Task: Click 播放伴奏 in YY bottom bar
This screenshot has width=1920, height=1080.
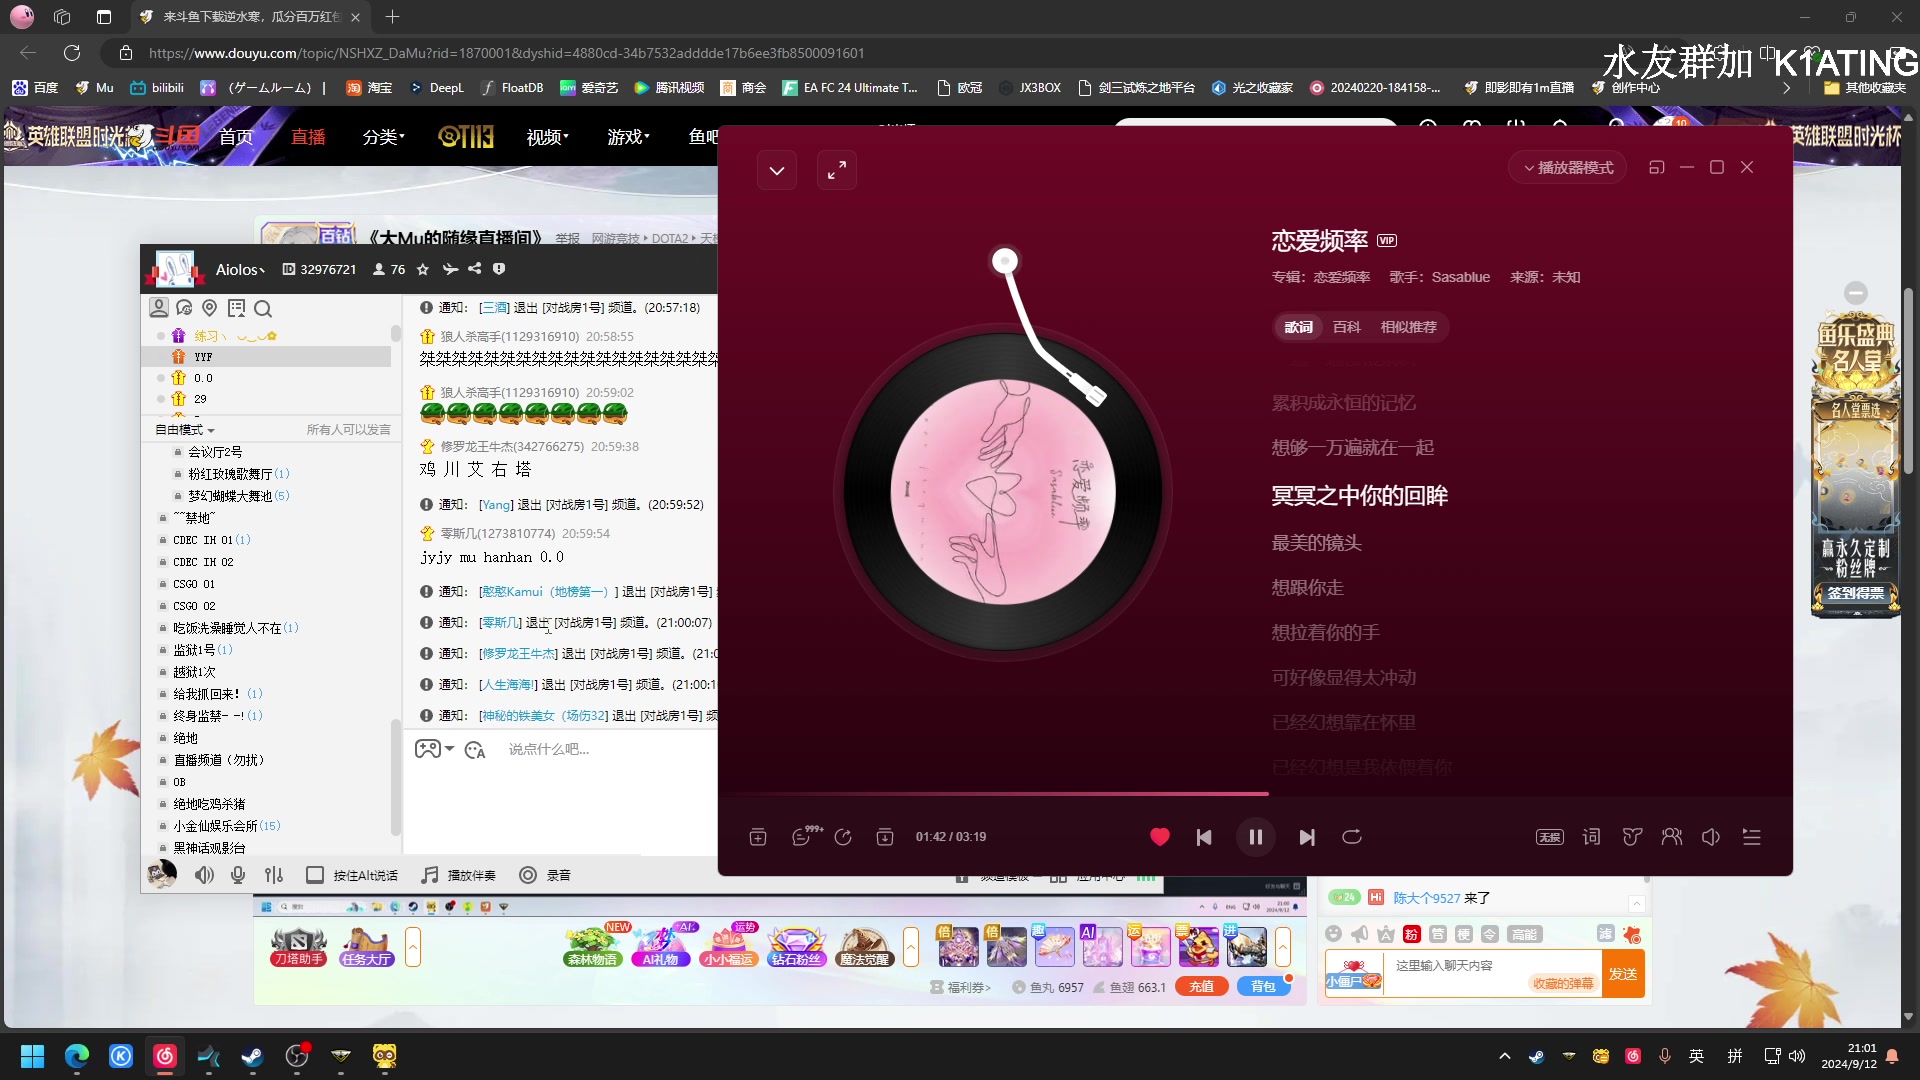Action: tap(458, 875)
